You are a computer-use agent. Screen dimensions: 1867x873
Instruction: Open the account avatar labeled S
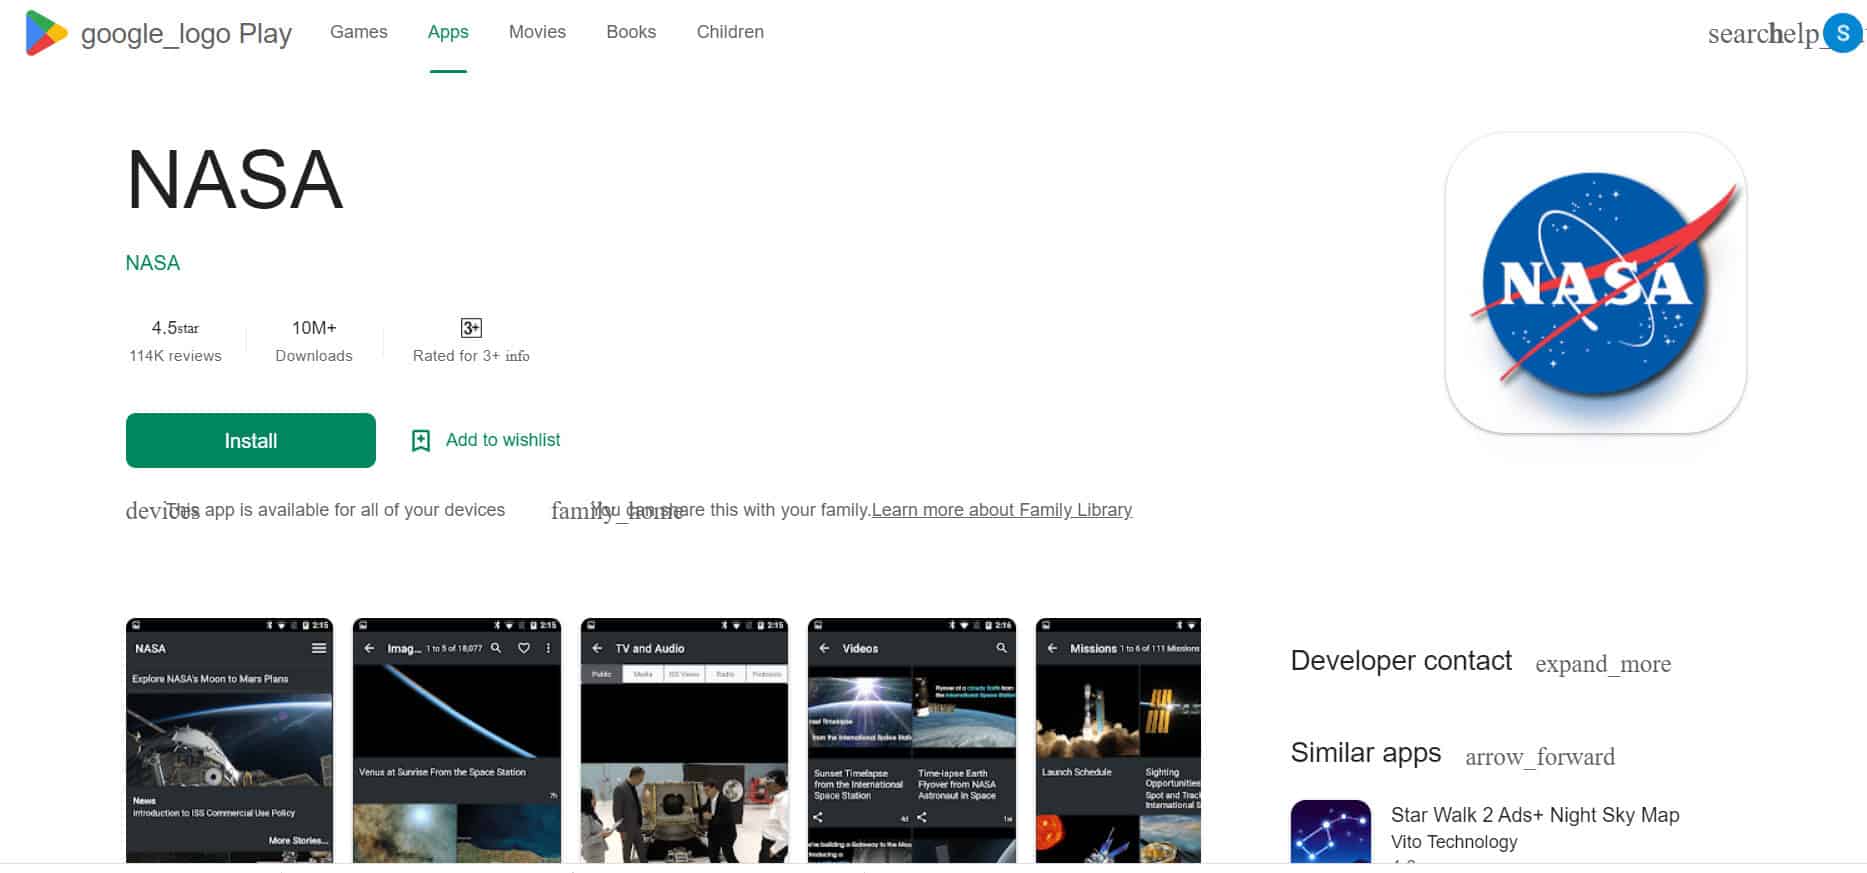[x=1842, y=33]
